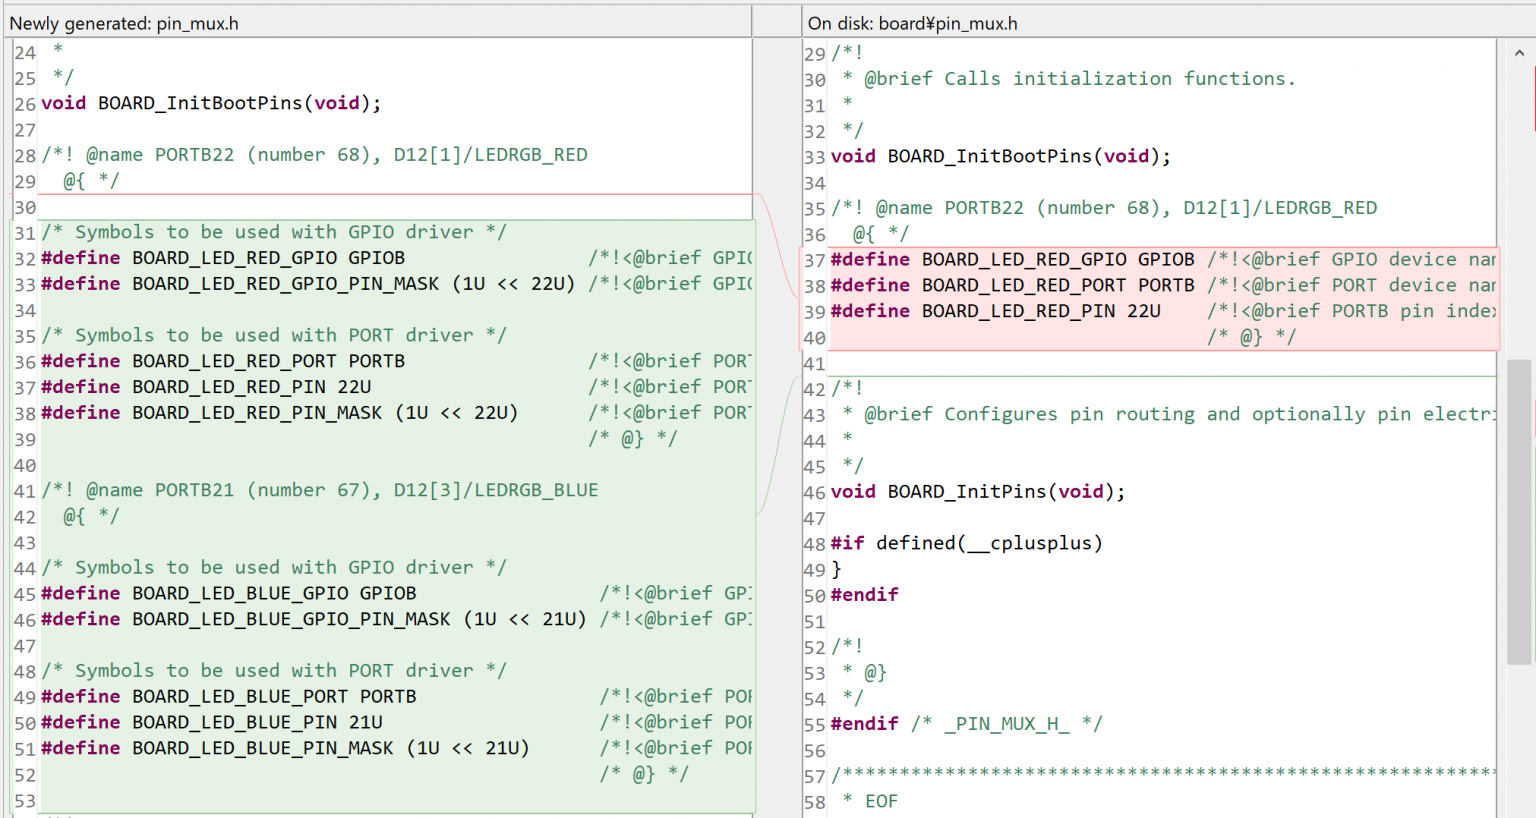Click the '#endif /* _PIN_MUX_H_ */' line

[x=966, y=724]
